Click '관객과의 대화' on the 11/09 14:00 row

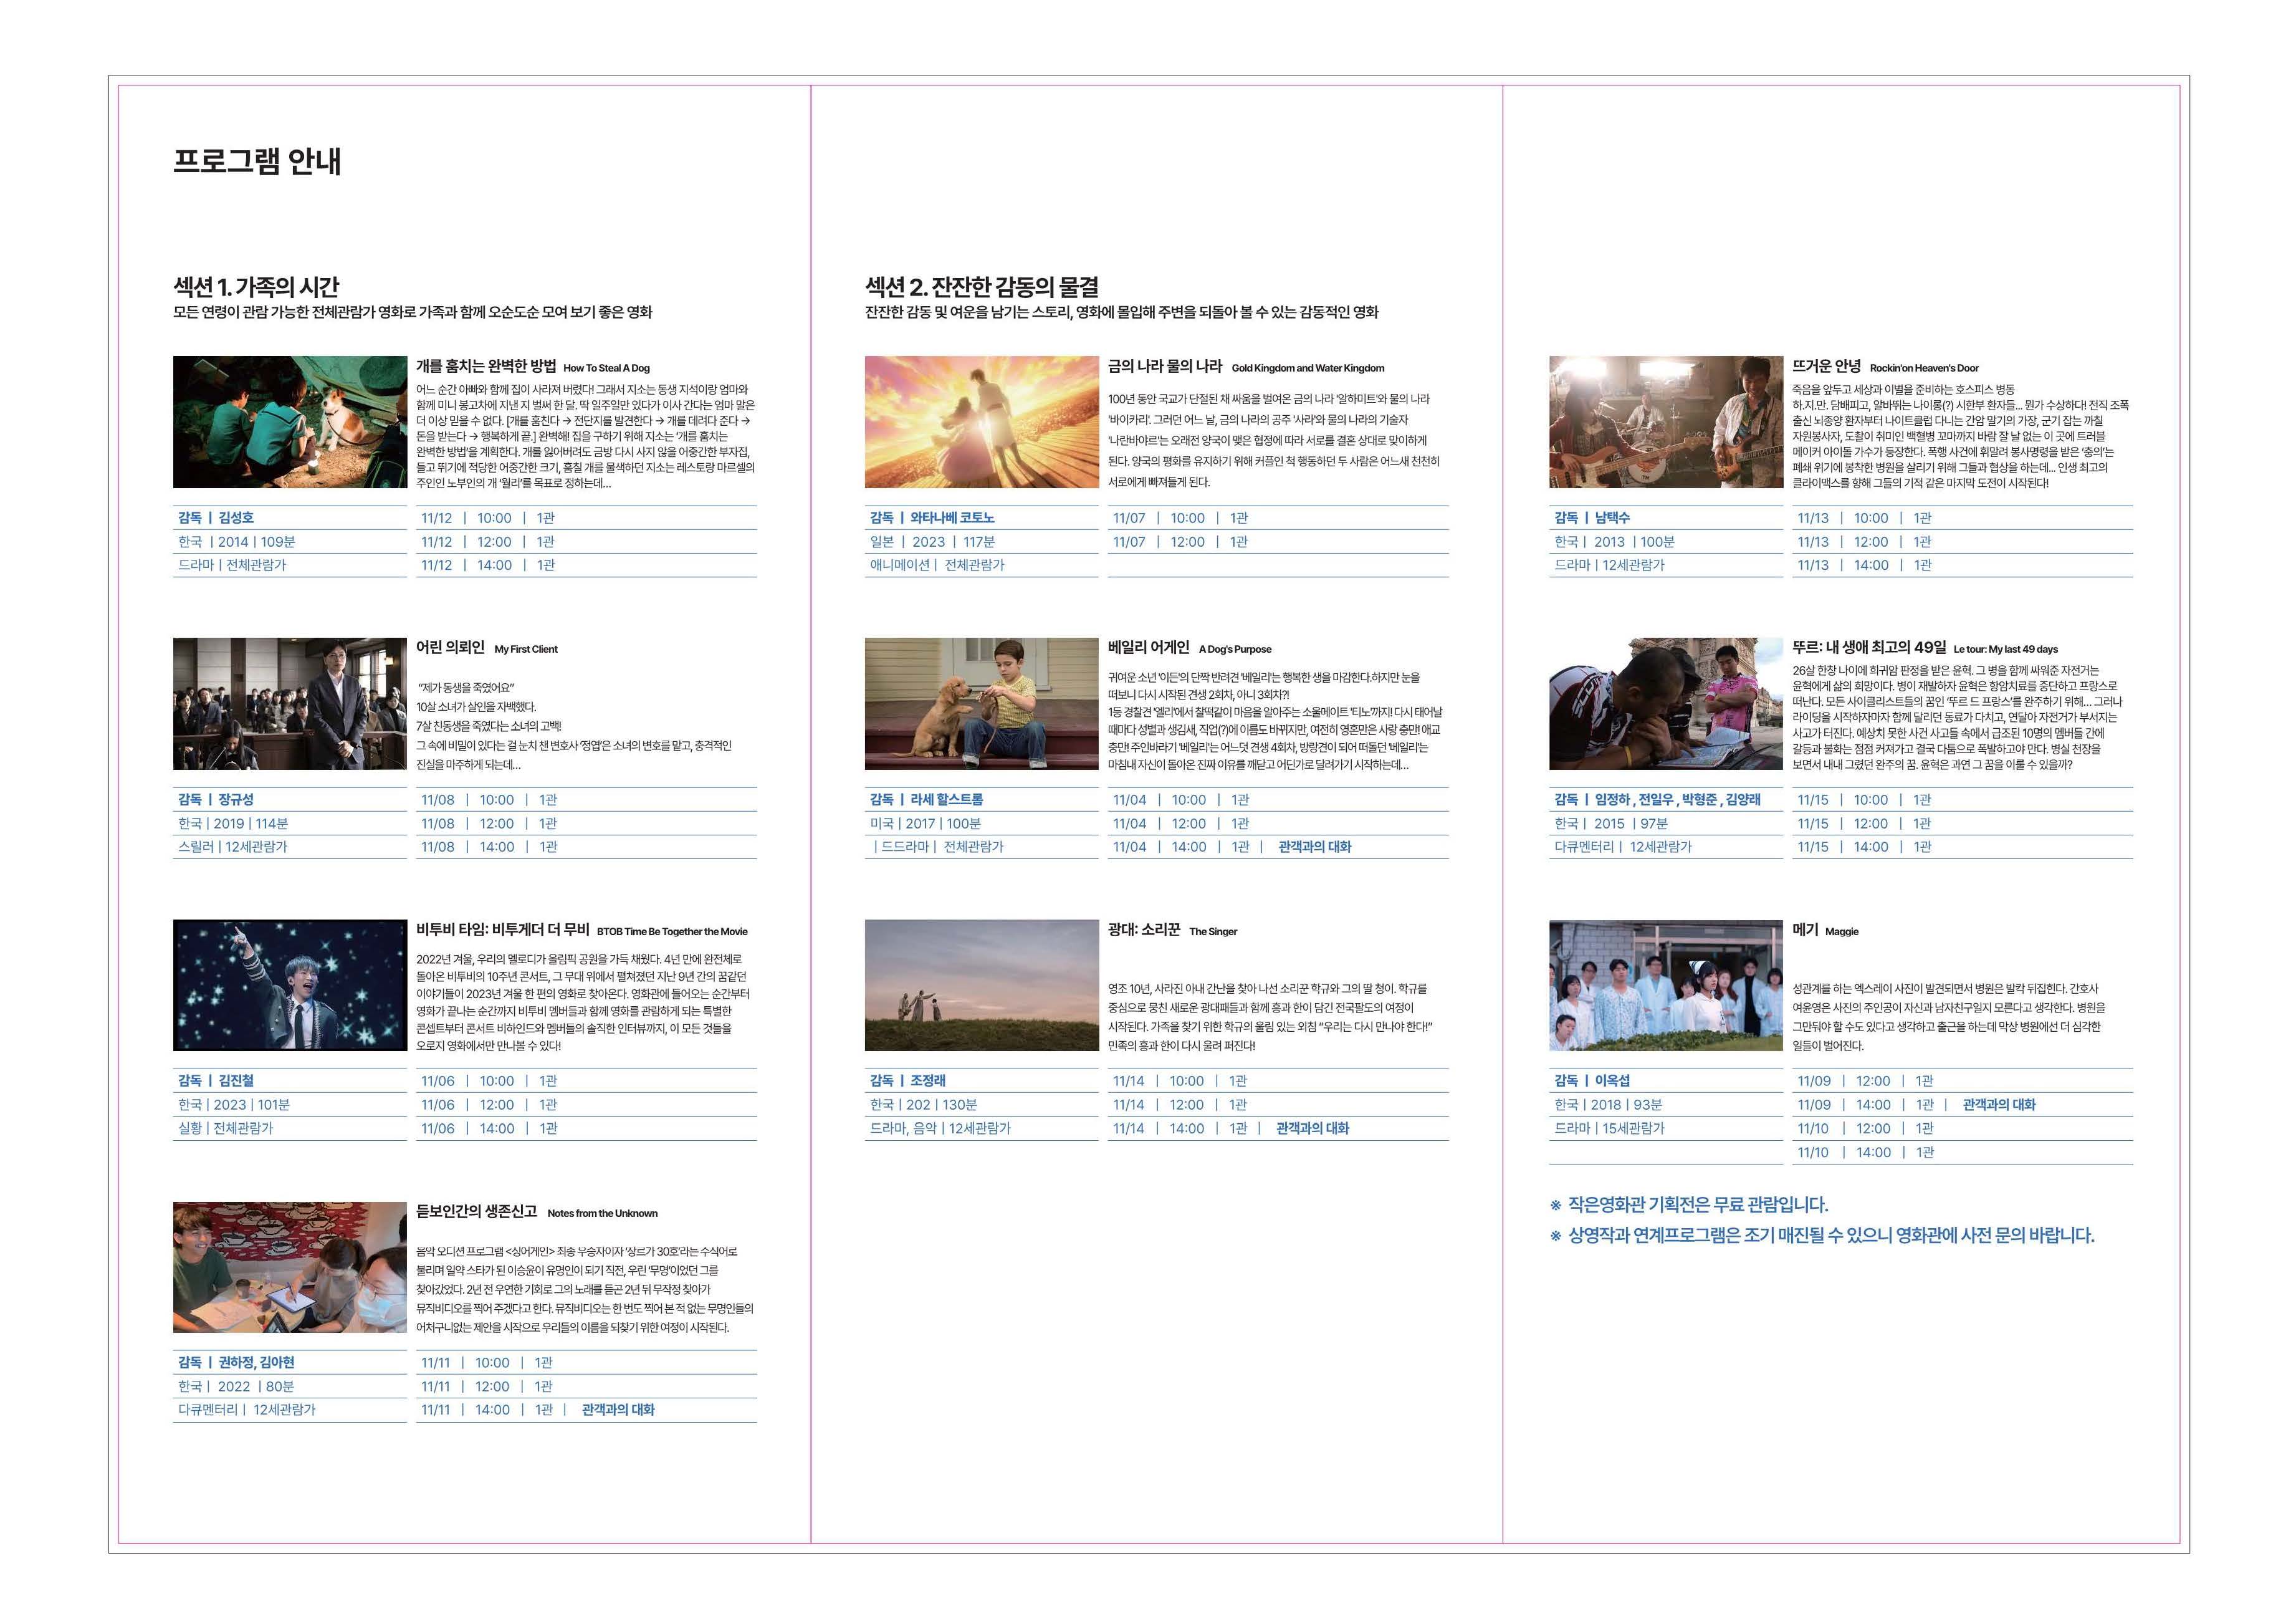point(1999,1105)
